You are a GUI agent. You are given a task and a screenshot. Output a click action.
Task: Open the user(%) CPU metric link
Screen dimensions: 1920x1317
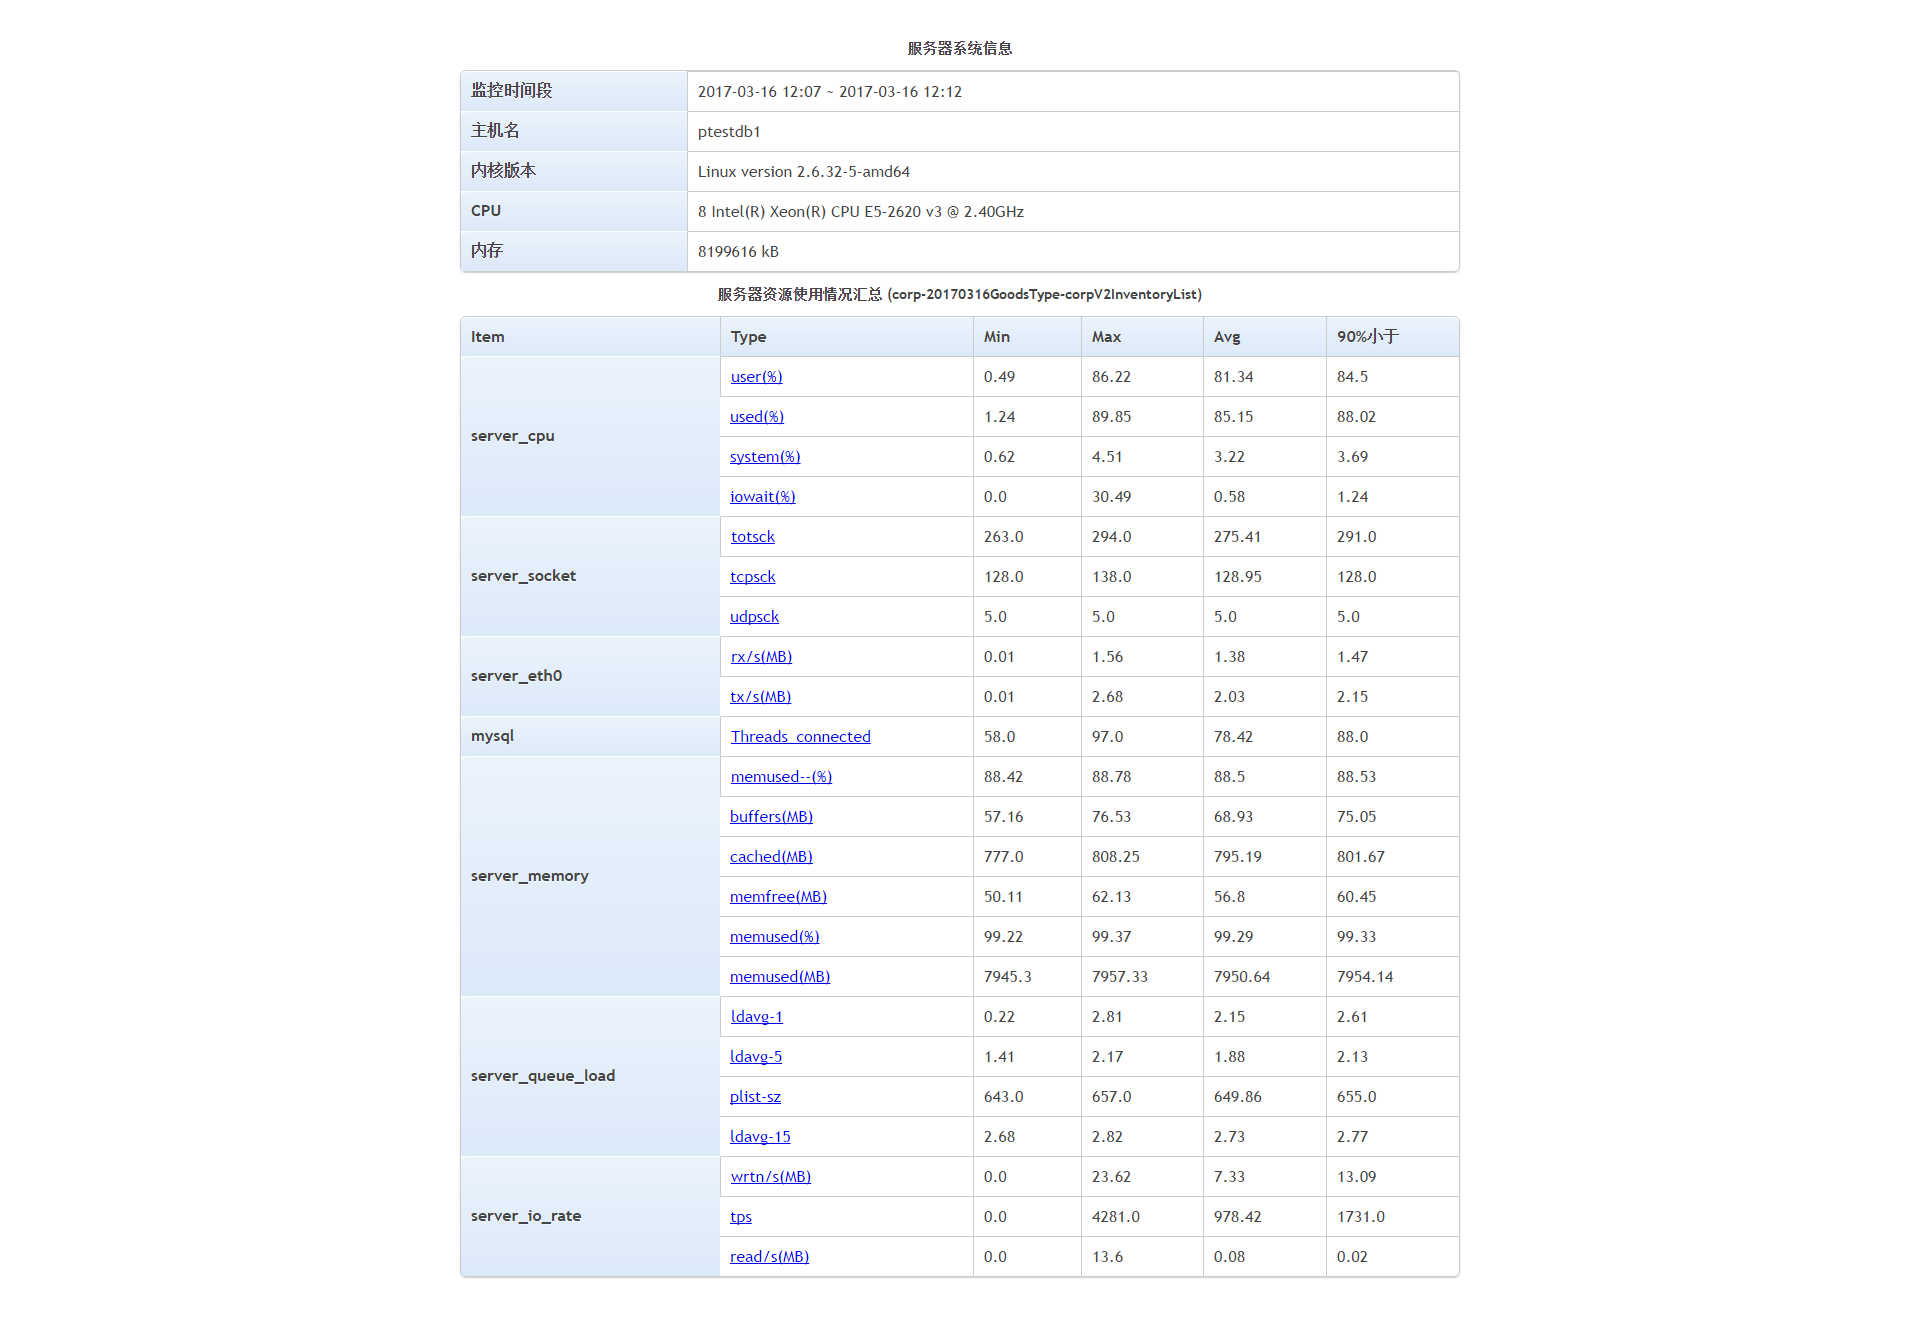756,377
